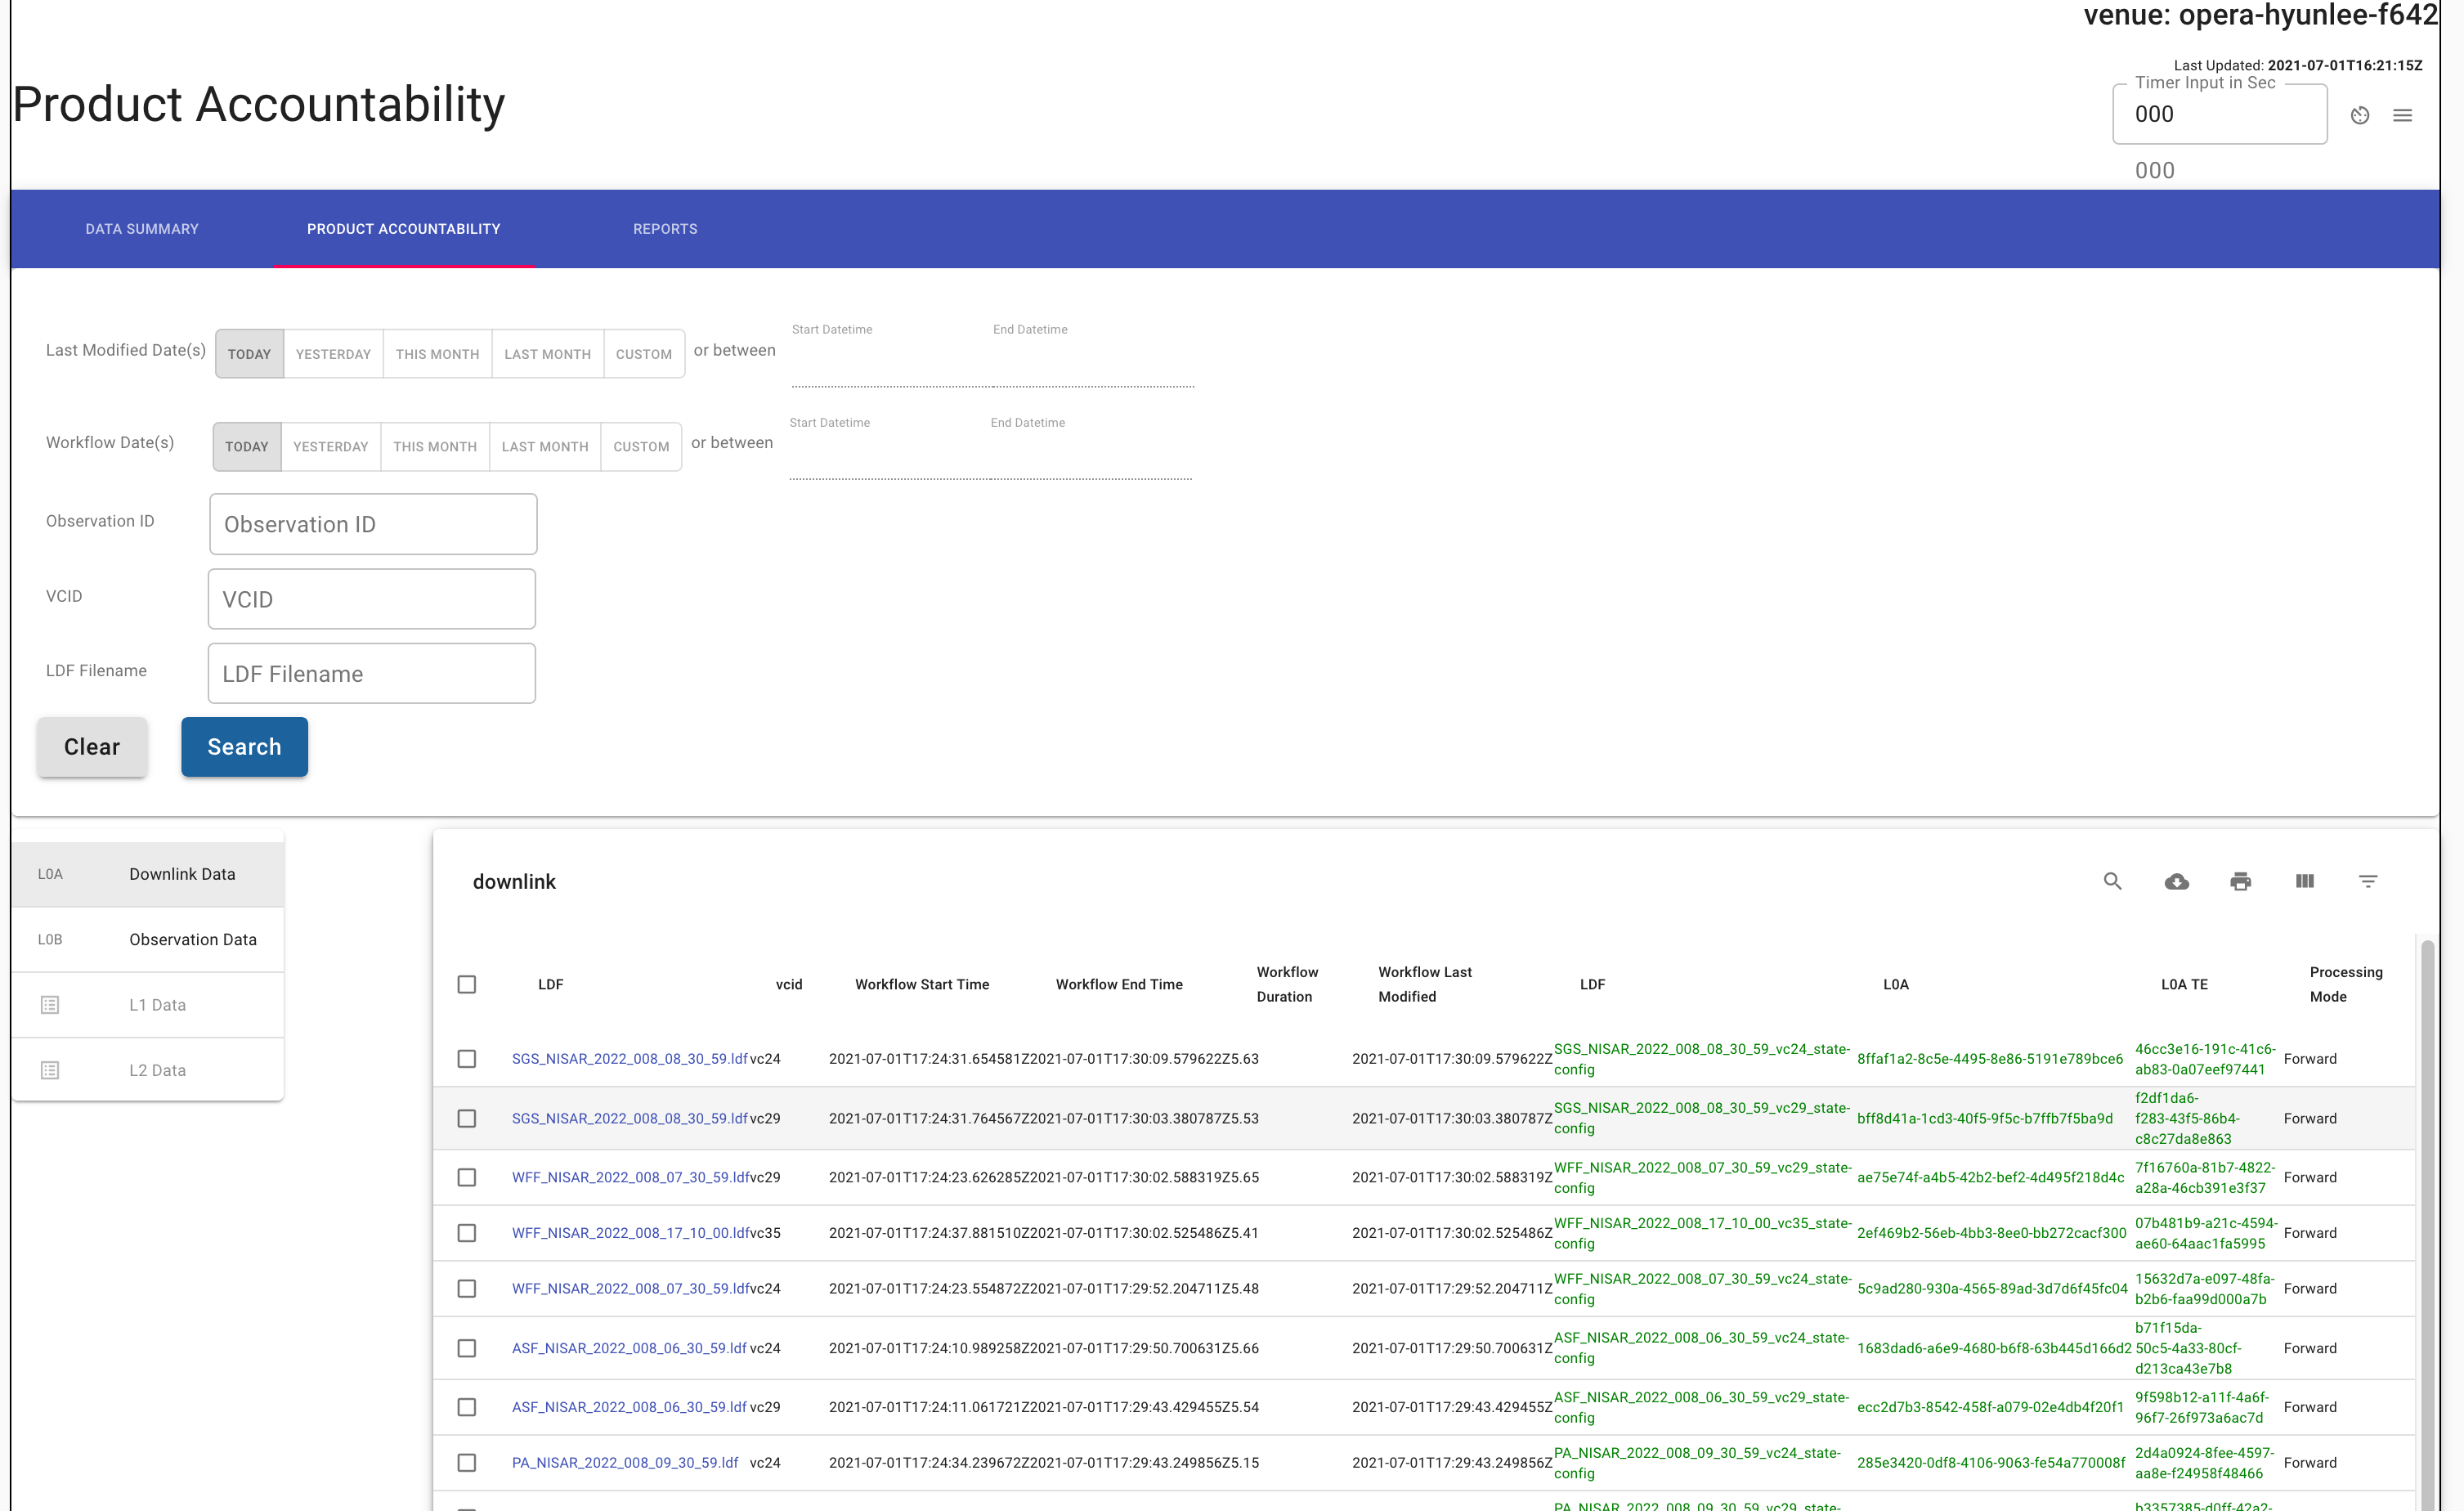Screen dimensions: 2464x1511
Task: Select the L1 Data grid icon in sidebar
Action: [50, 1004]
